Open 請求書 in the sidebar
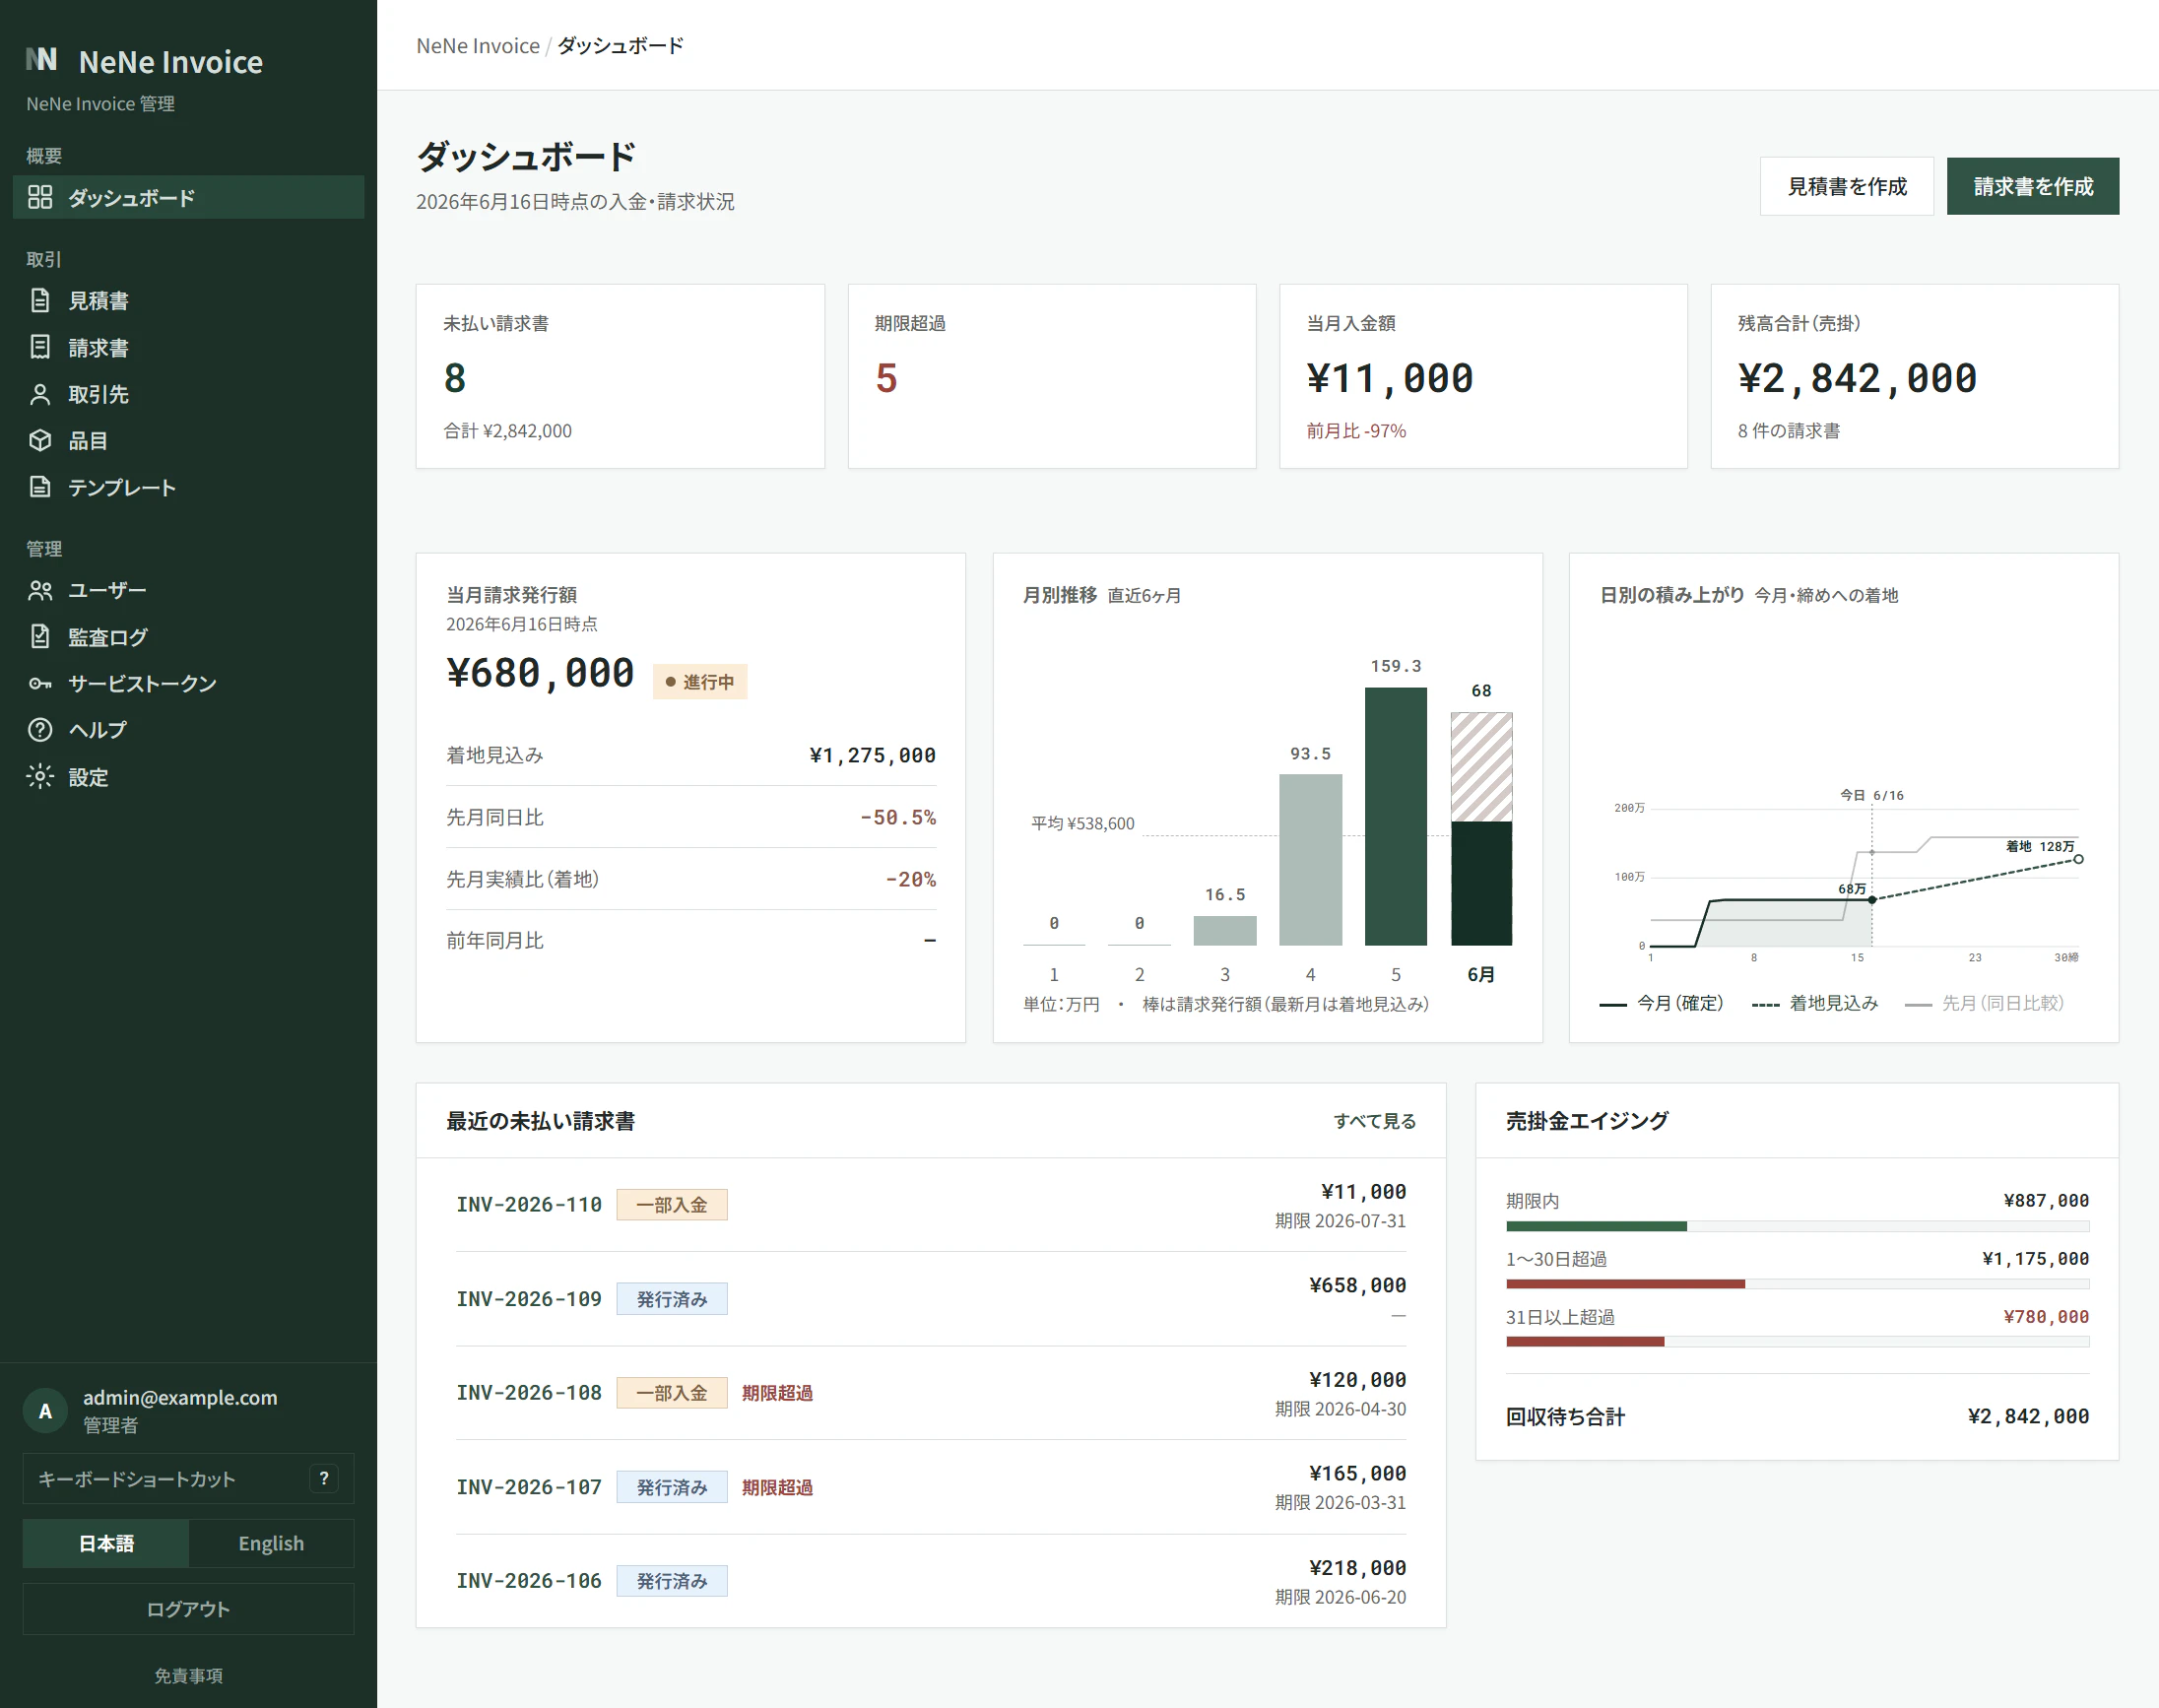 coord(188,347)
